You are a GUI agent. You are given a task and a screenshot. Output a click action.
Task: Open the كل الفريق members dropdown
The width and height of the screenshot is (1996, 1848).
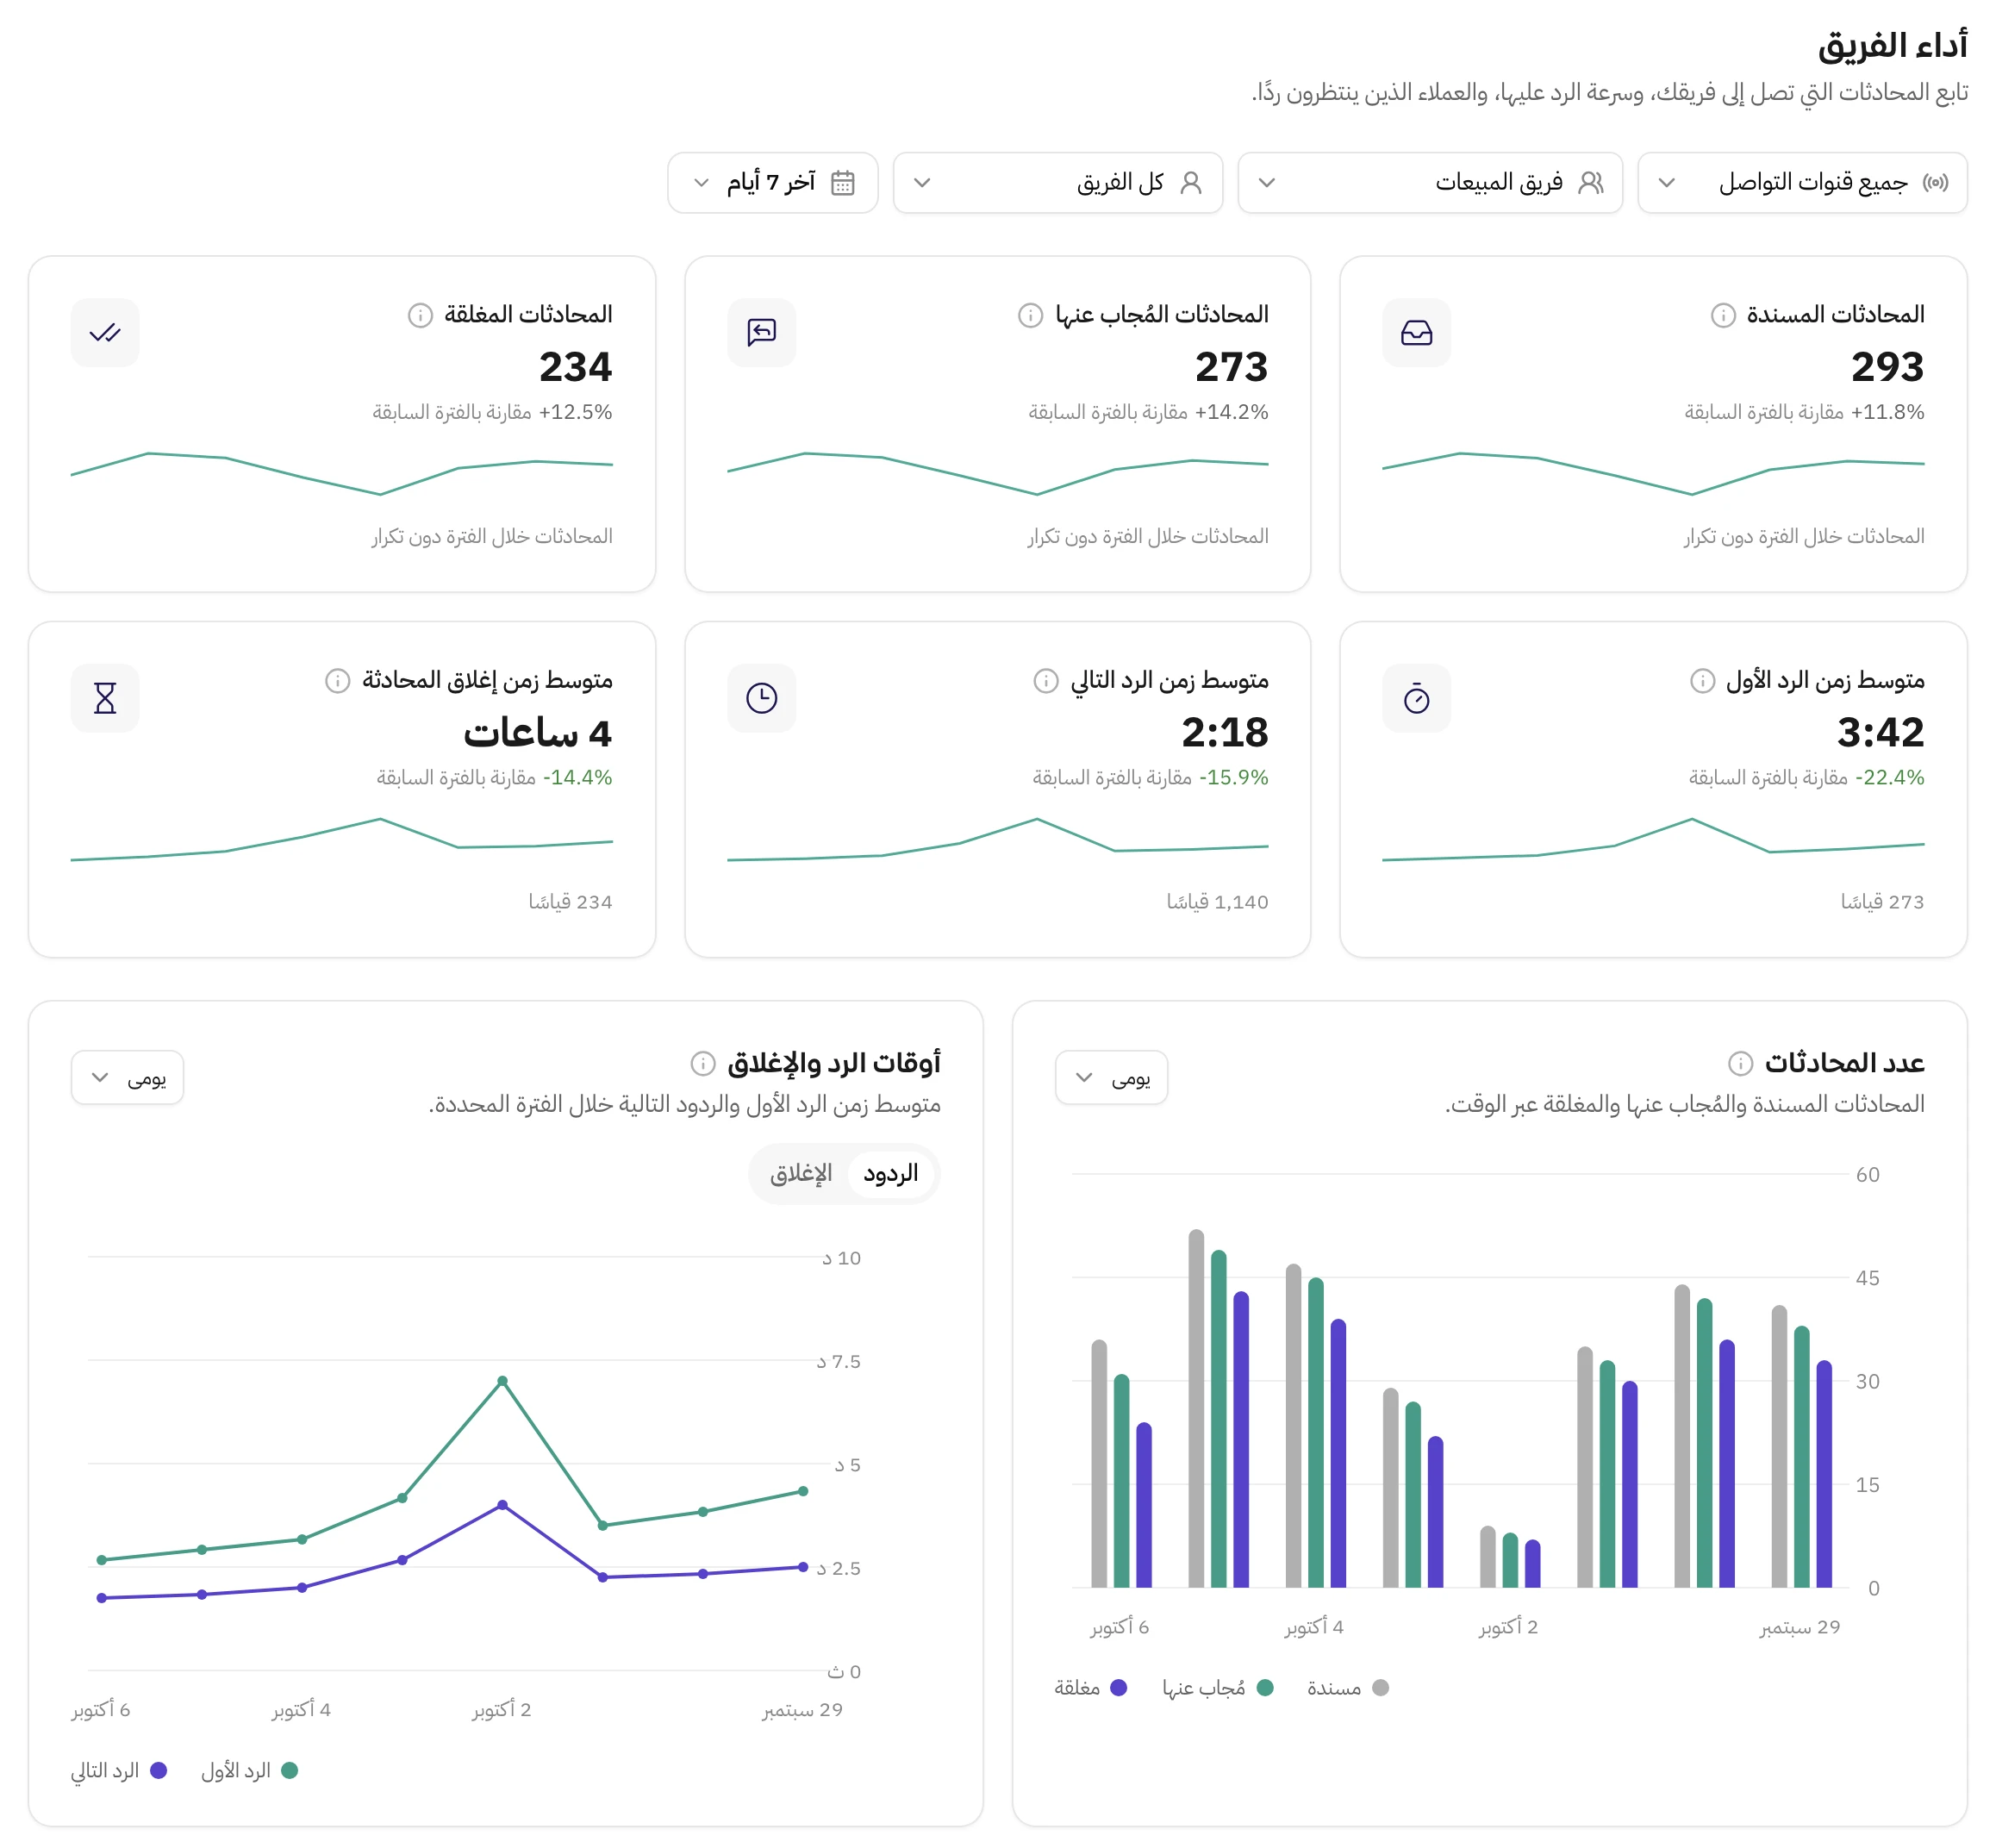[1058, 183]
